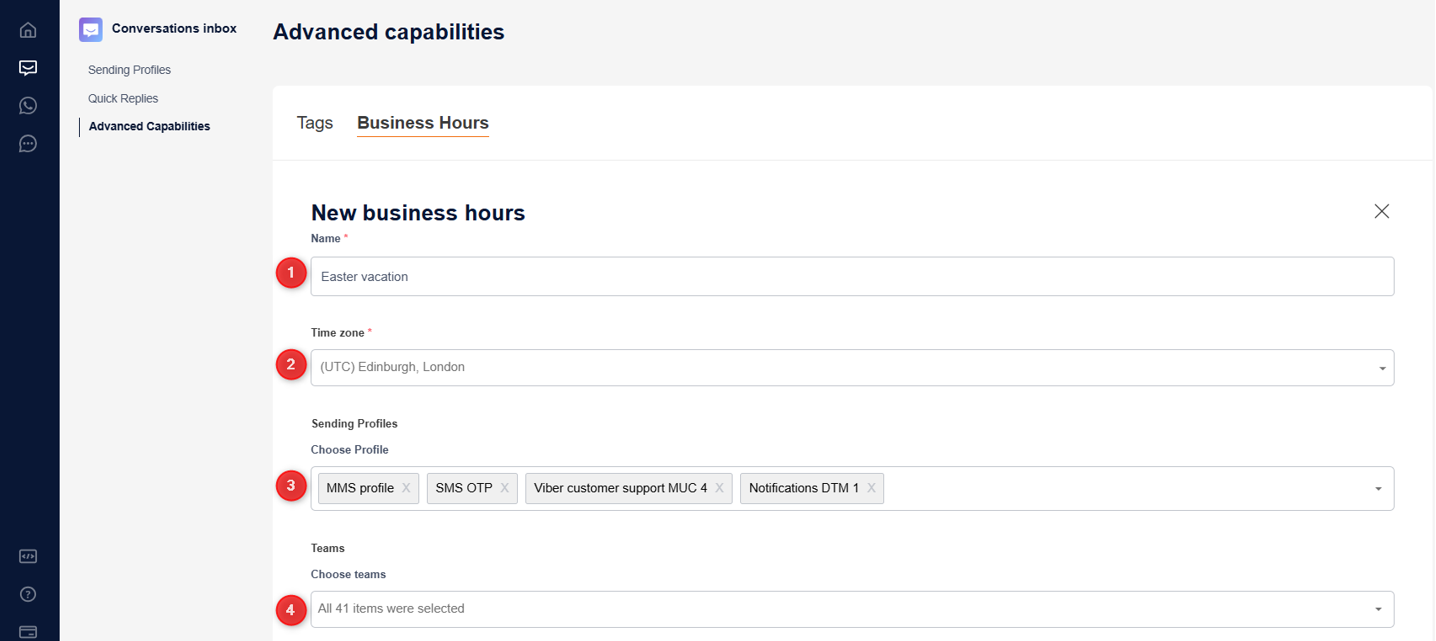This screenshot has height=641, width=1436.
Task: Open the WhatsApp icon in left sidebar
Action: tap(28, 106)
